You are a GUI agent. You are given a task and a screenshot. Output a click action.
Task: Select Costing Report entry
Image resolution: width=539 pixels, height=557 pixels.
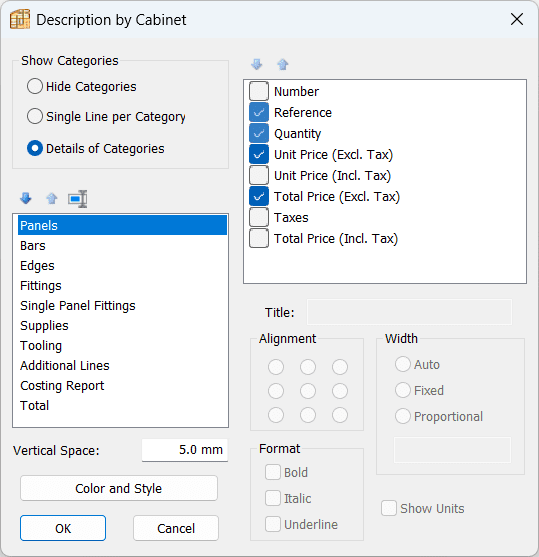click(x=122, y=385)
